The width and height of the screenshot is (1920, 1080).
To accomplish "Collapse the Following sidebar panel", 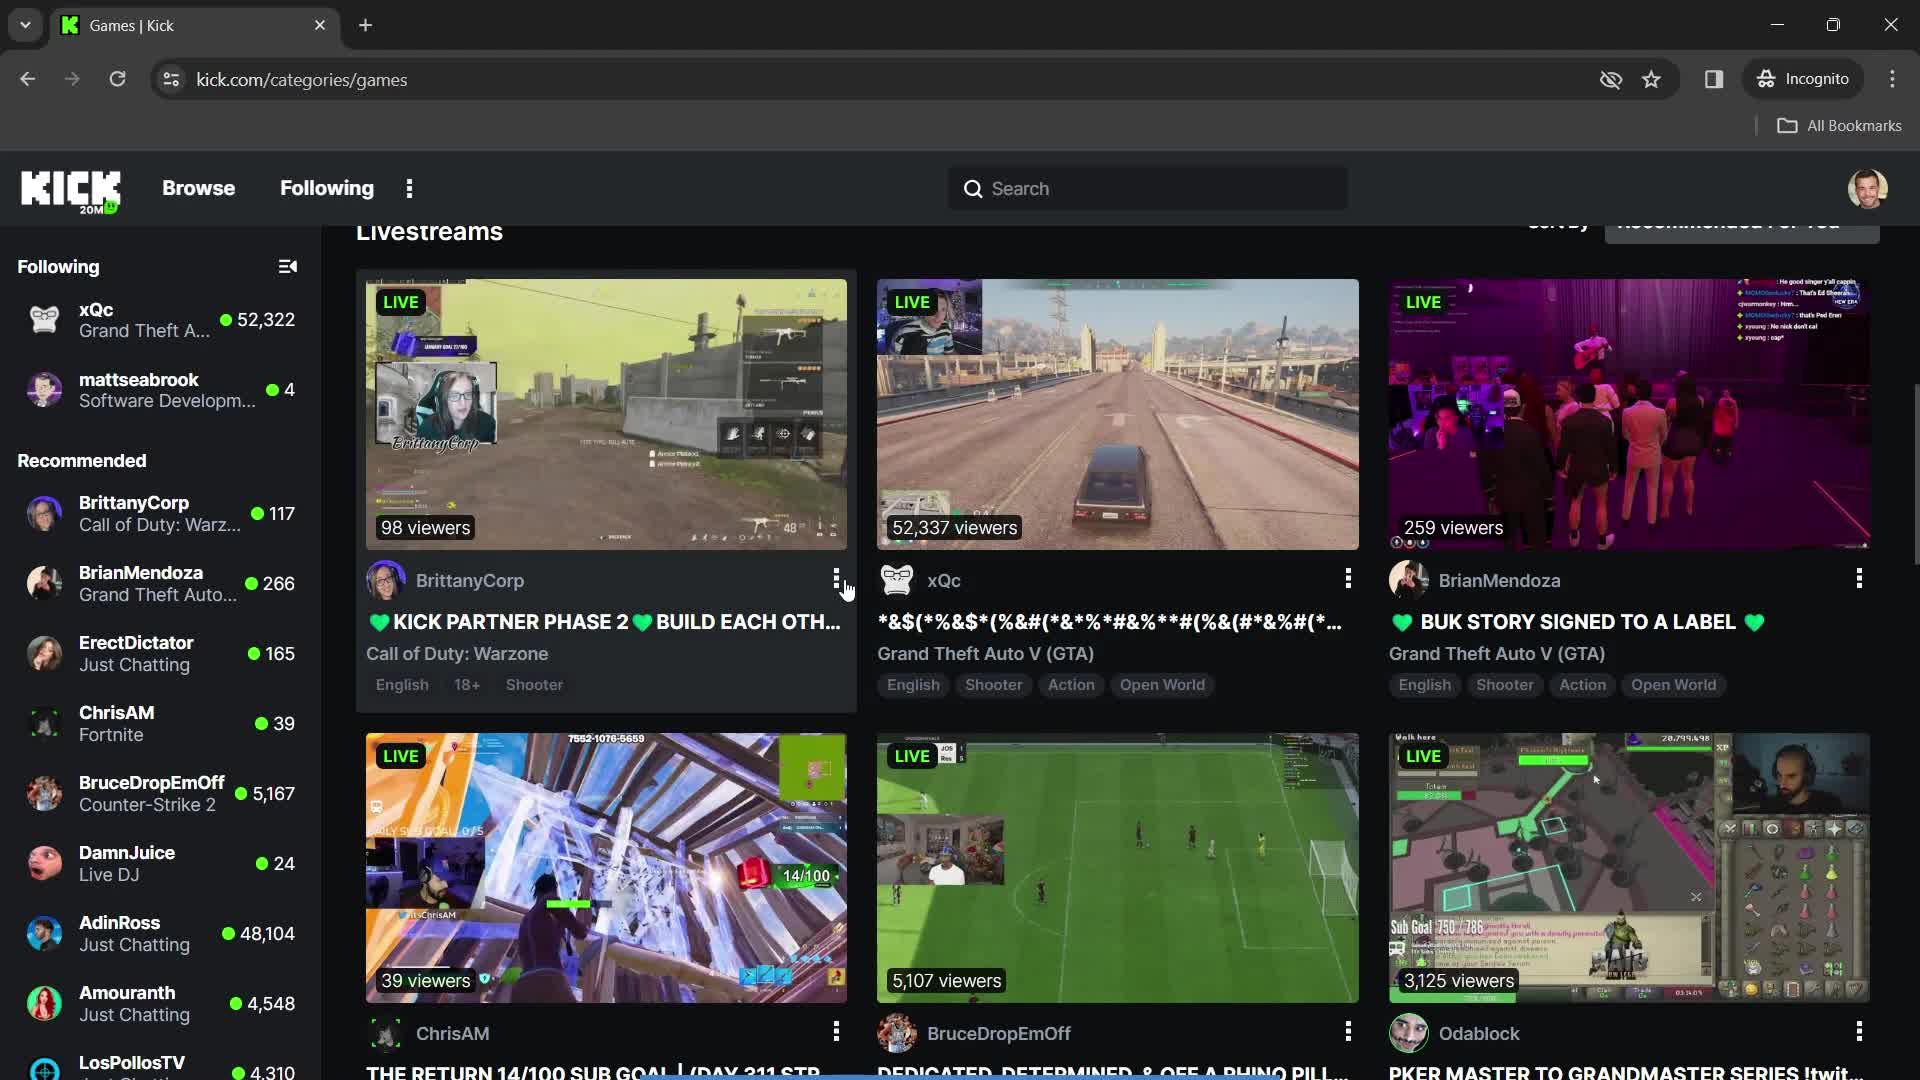I will point(287,267).
